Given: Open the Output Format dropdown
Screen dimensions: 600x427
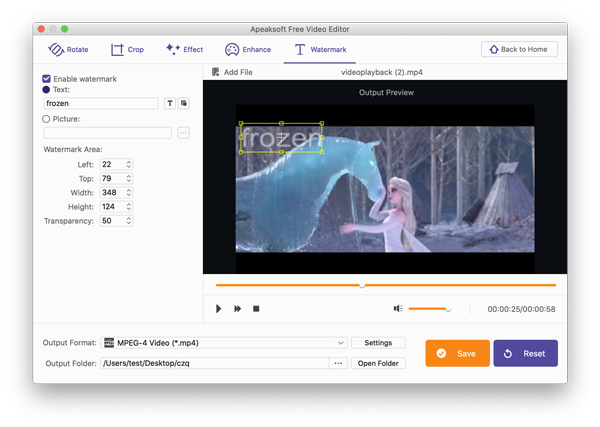Looking at the screenshot, I should (x=224, y=343).
